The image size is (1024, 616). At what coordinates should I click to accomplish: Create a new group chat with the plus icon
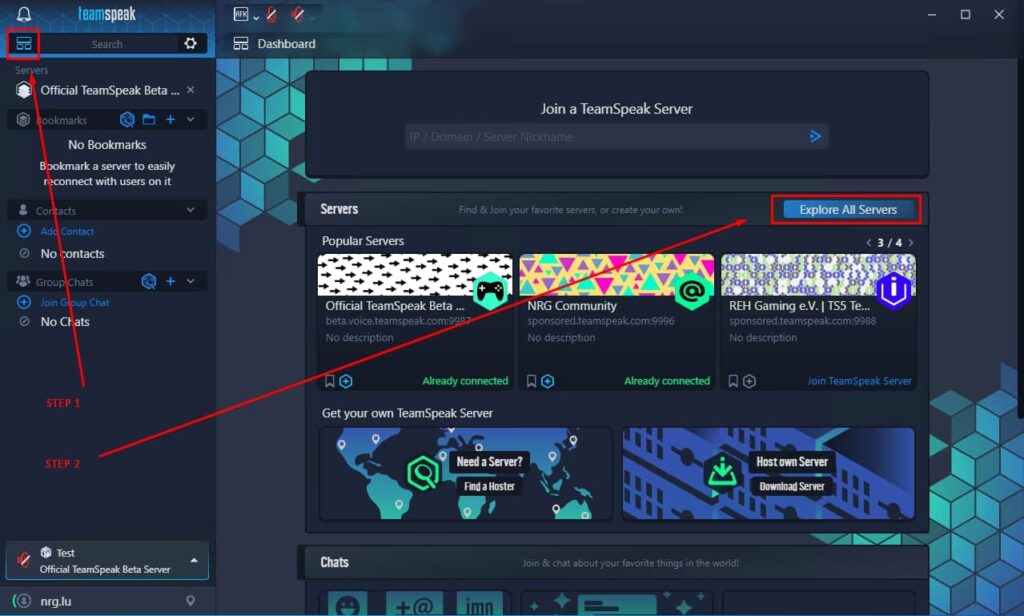coord(170,281)
